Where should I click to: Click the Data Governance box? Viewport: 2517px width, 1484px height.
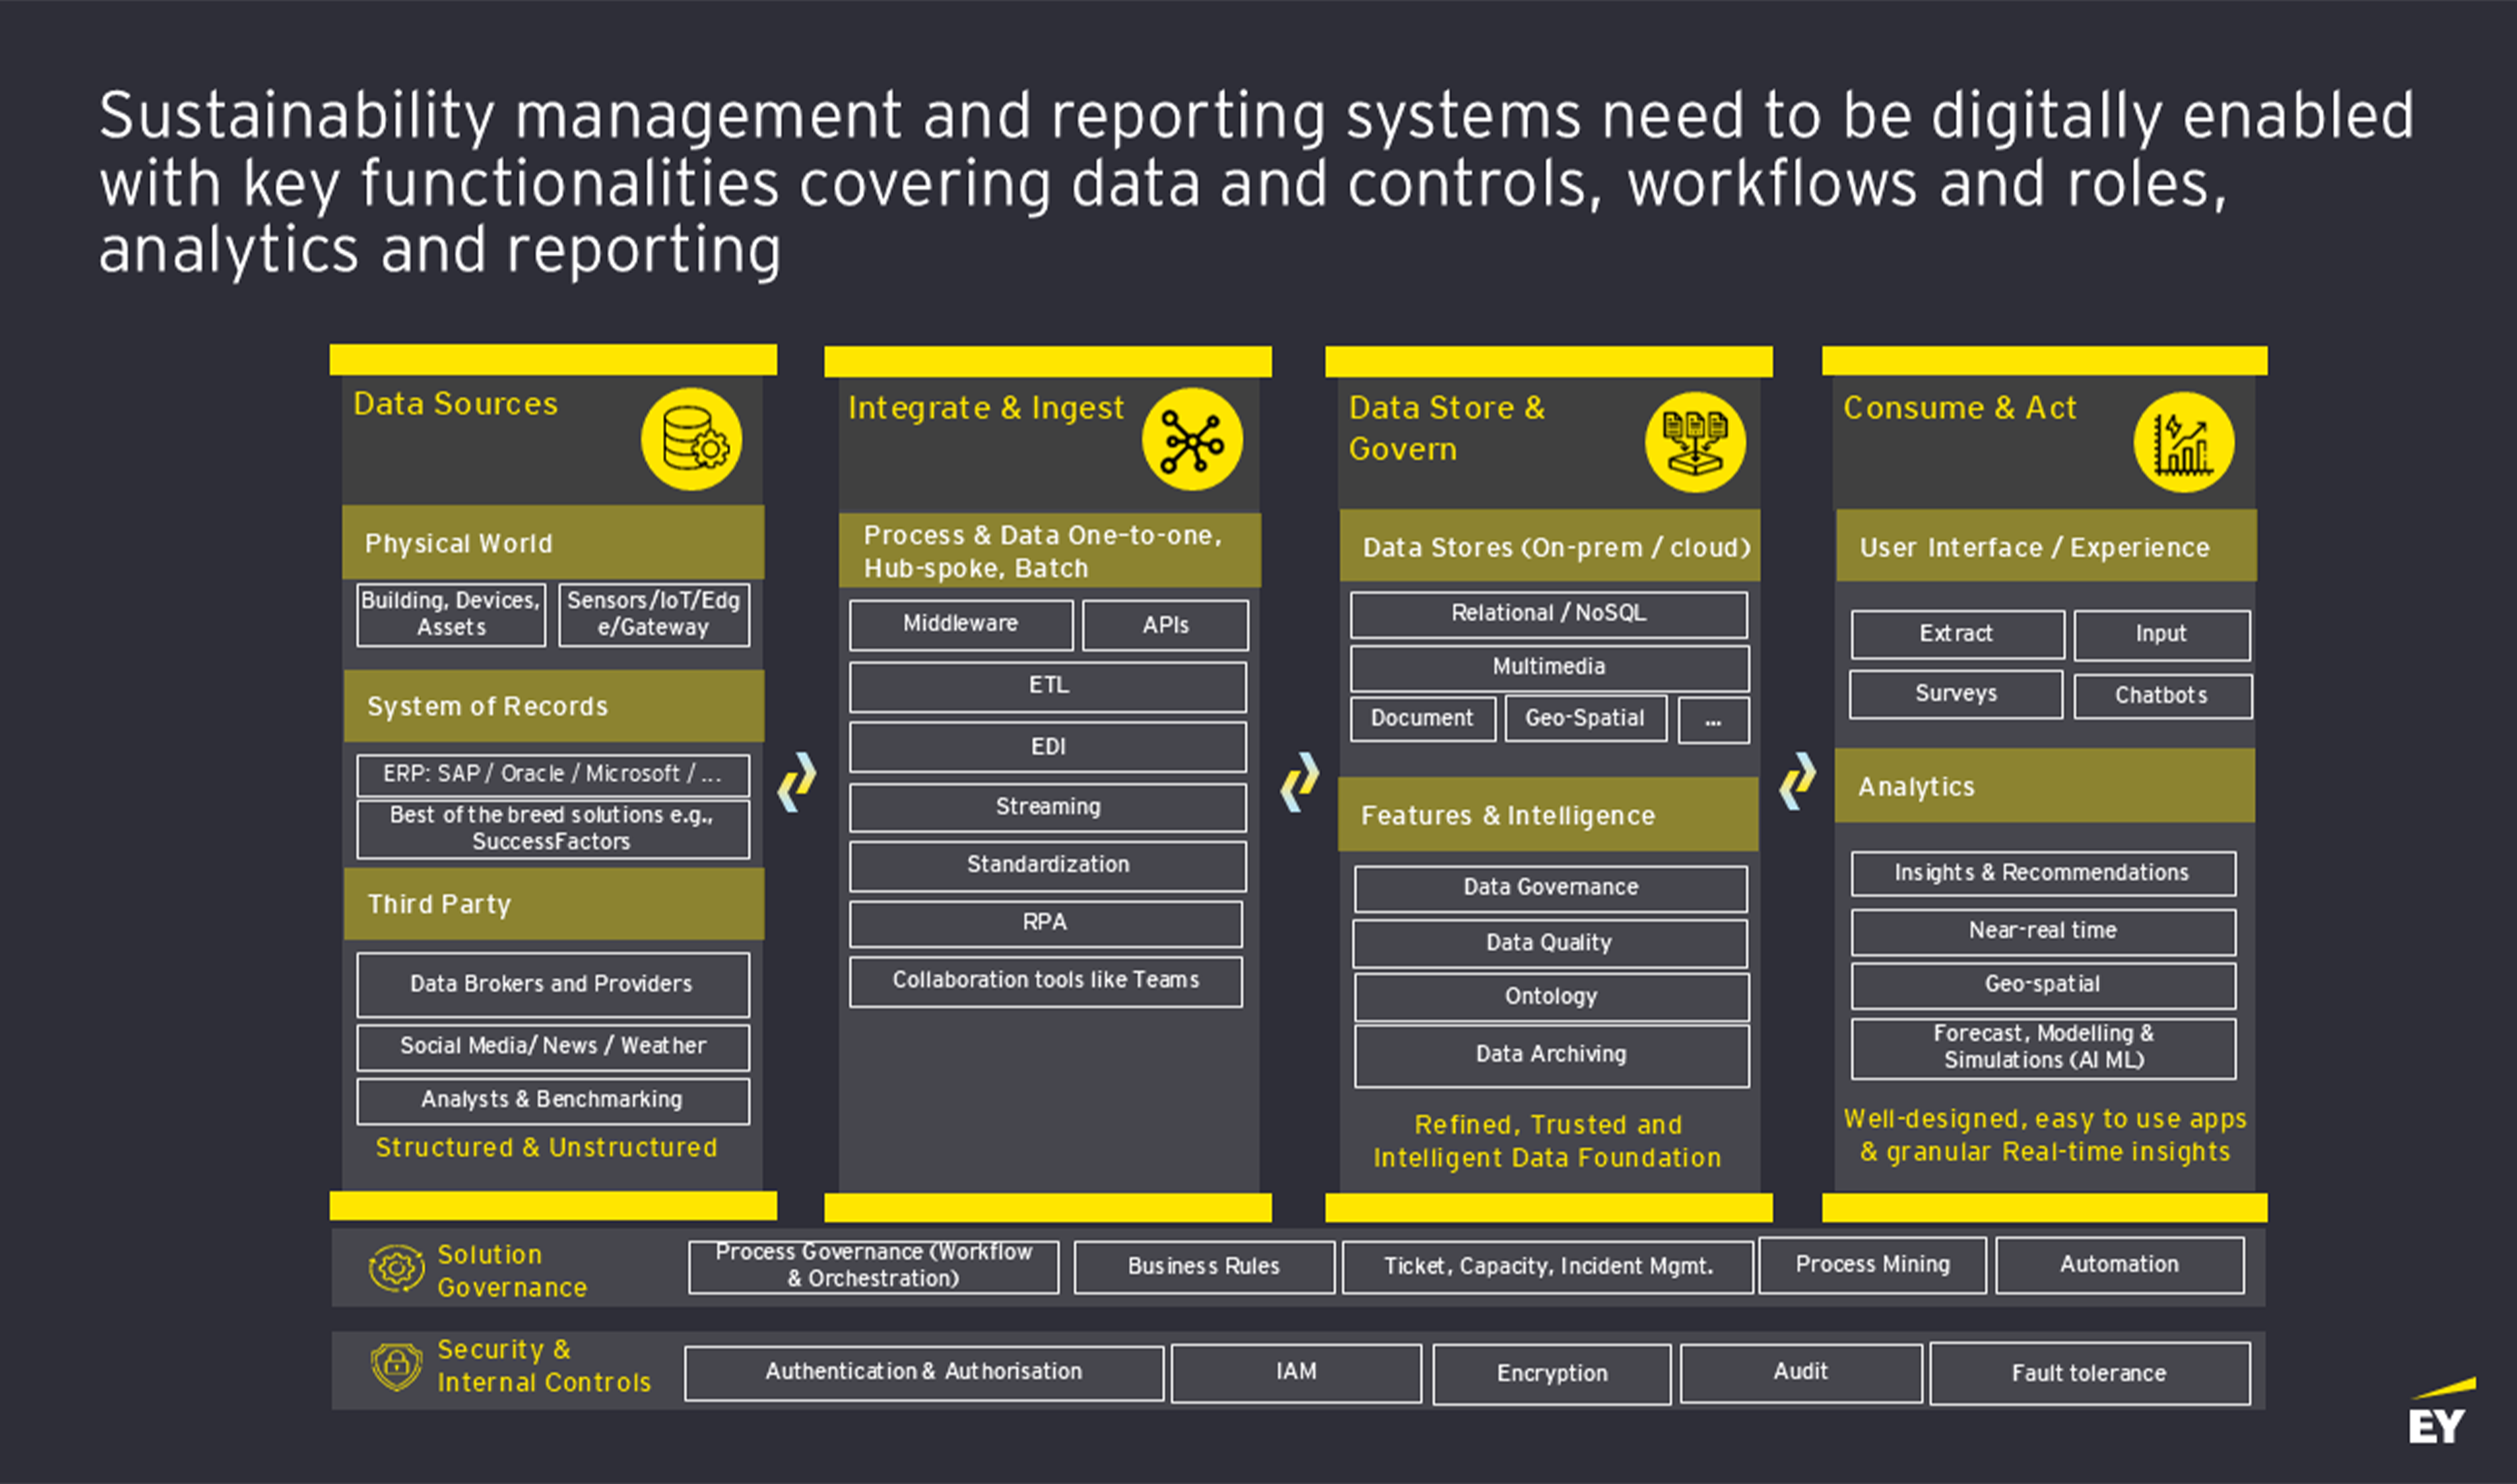pyautogui.click(x=1550, y=887)
